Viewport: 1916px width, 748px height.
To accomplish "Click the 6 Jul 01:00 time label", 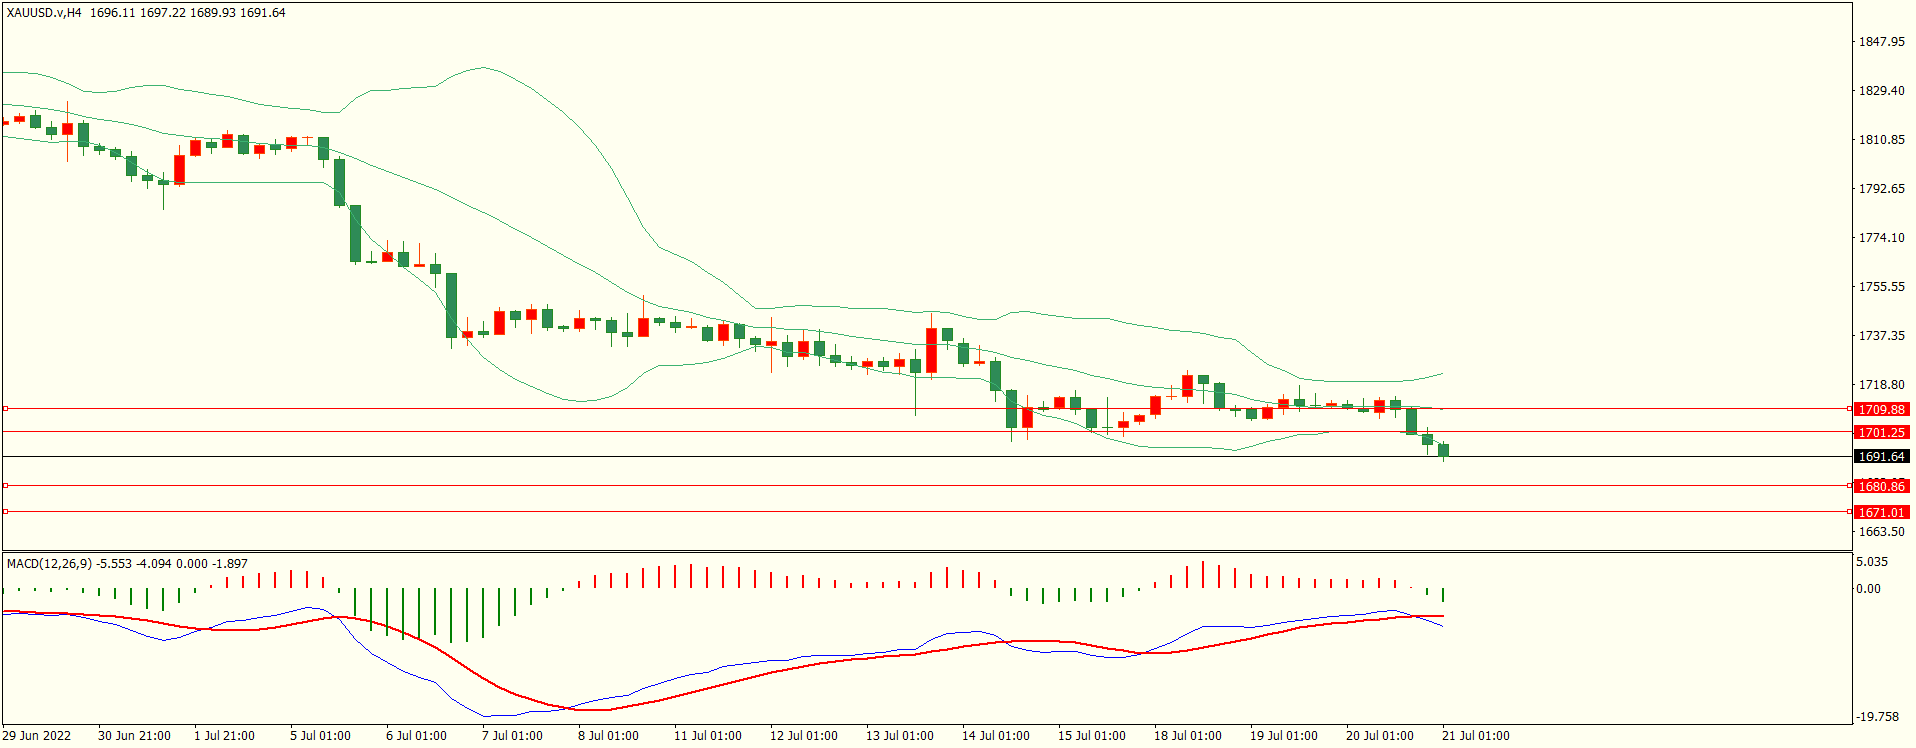I will [416, 736].
